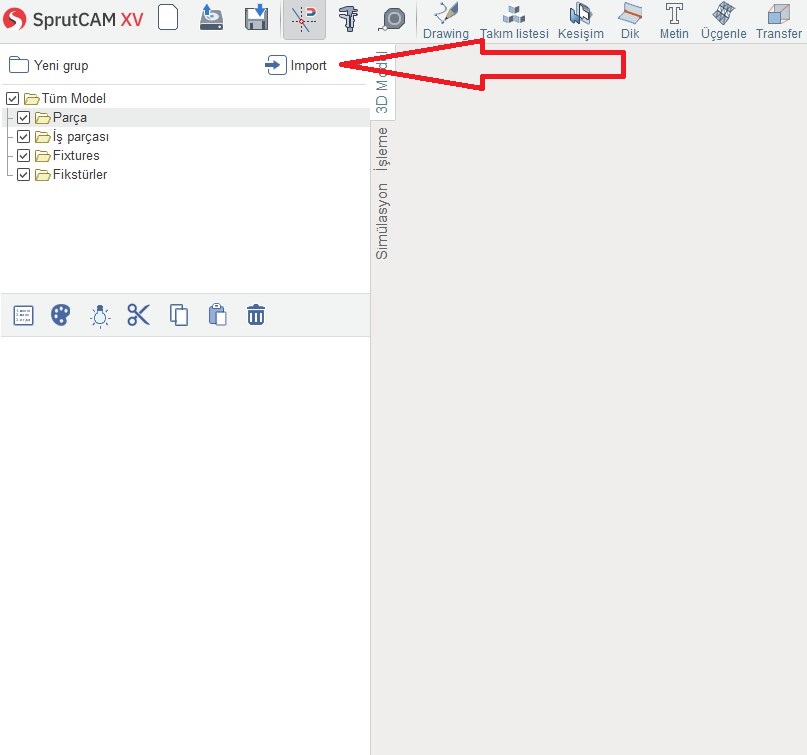Uncheck the Tüm Model checkbox
The height and width of the screenshot is (755, 807).
pyautogui.click(x=13, y=99)
